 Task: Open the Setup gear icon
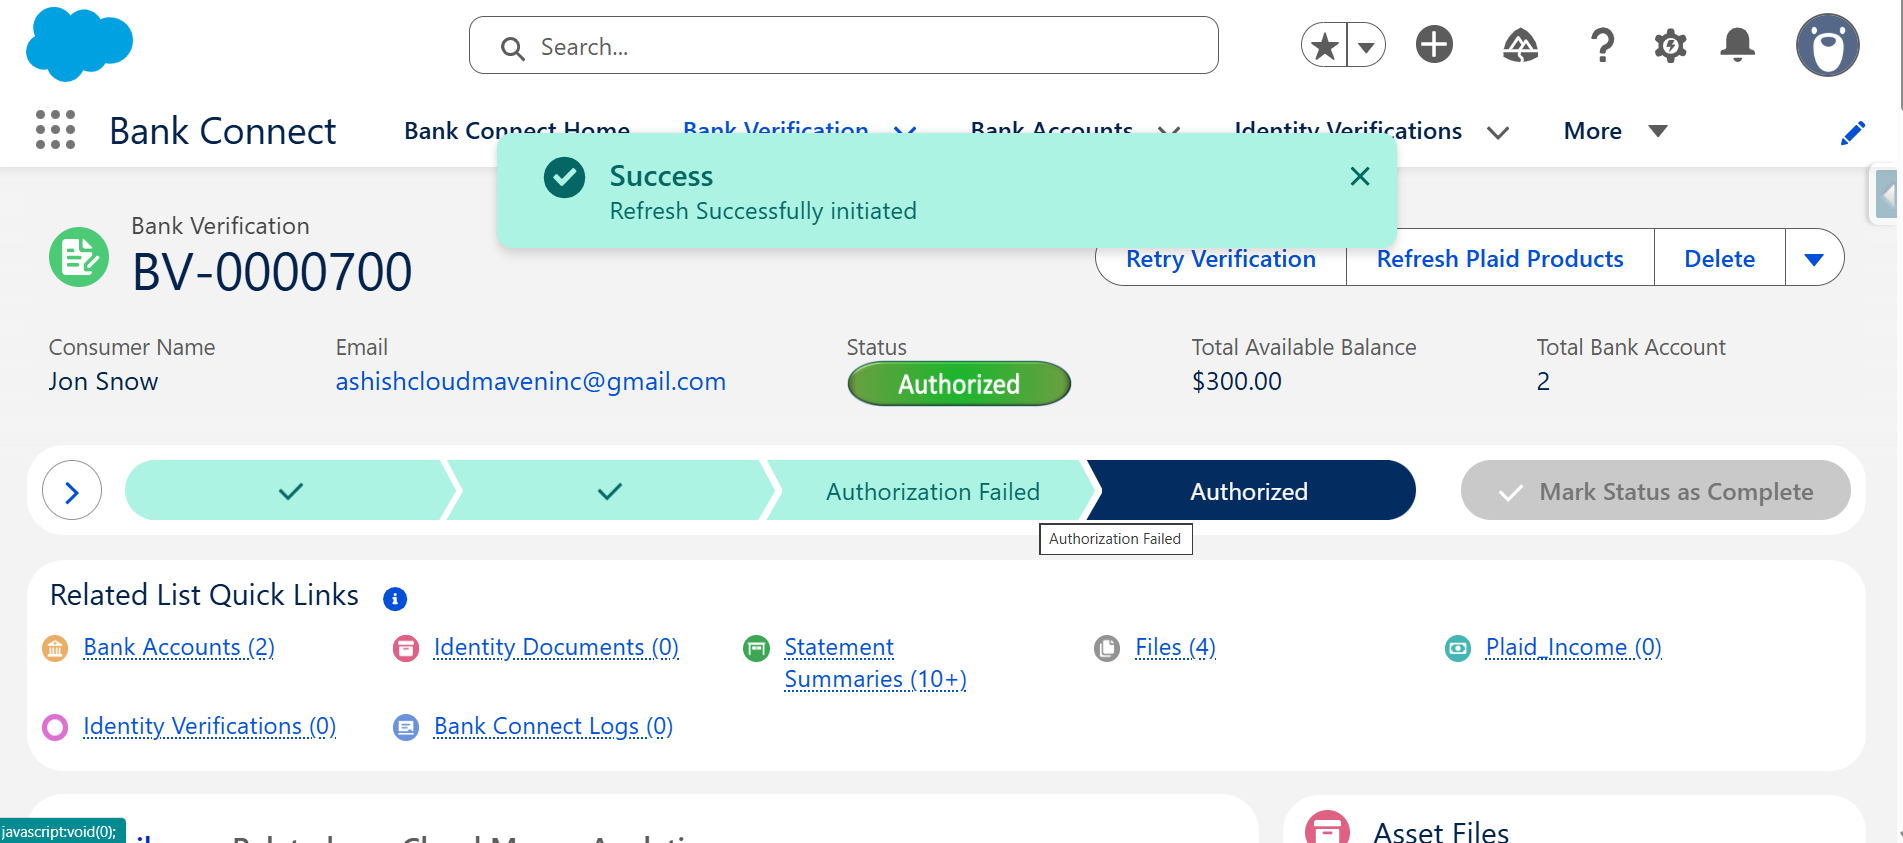tap(1670, 45)
